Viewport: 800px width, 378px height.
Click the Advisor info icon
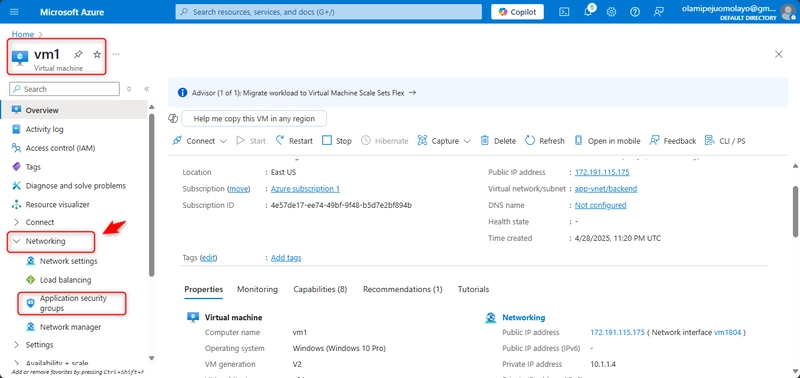click(182, 93)
